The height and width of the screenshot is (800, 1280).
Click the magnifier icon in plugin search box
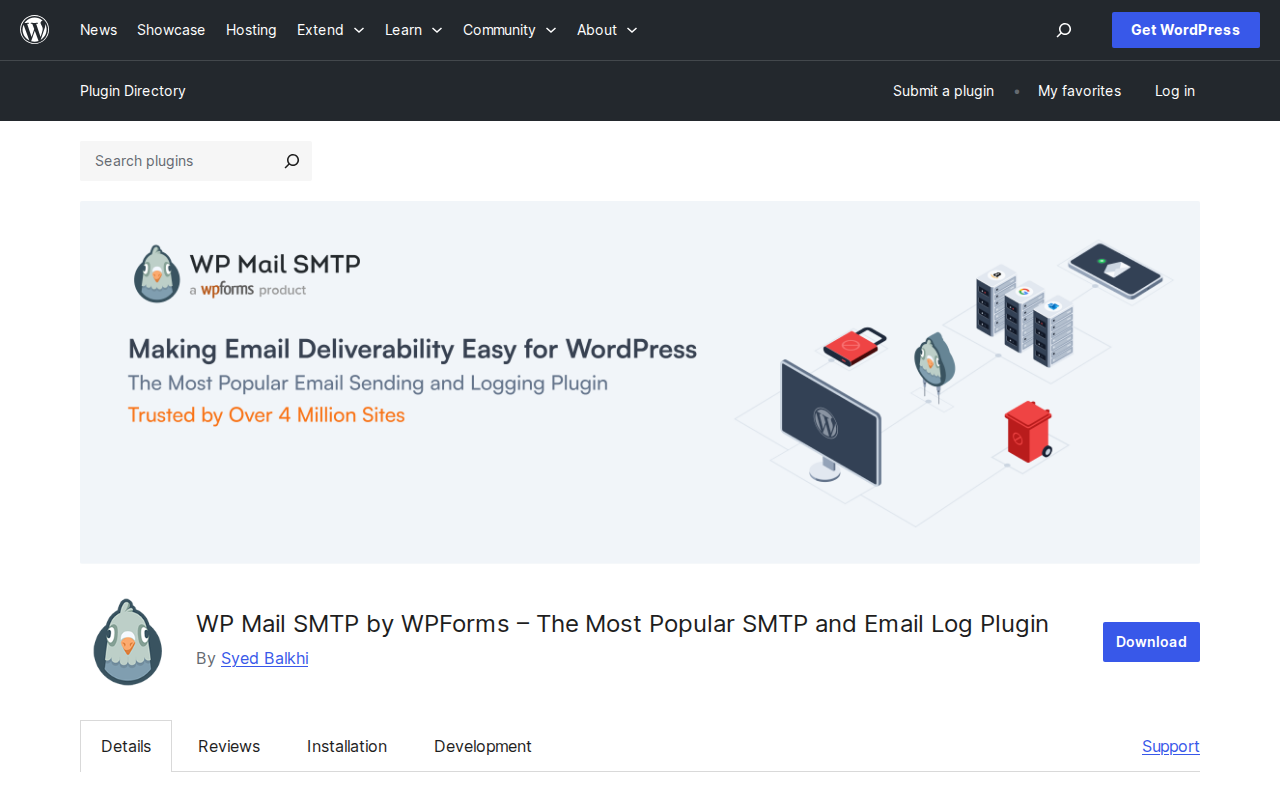pyautogui.click(x=290, y=161)
